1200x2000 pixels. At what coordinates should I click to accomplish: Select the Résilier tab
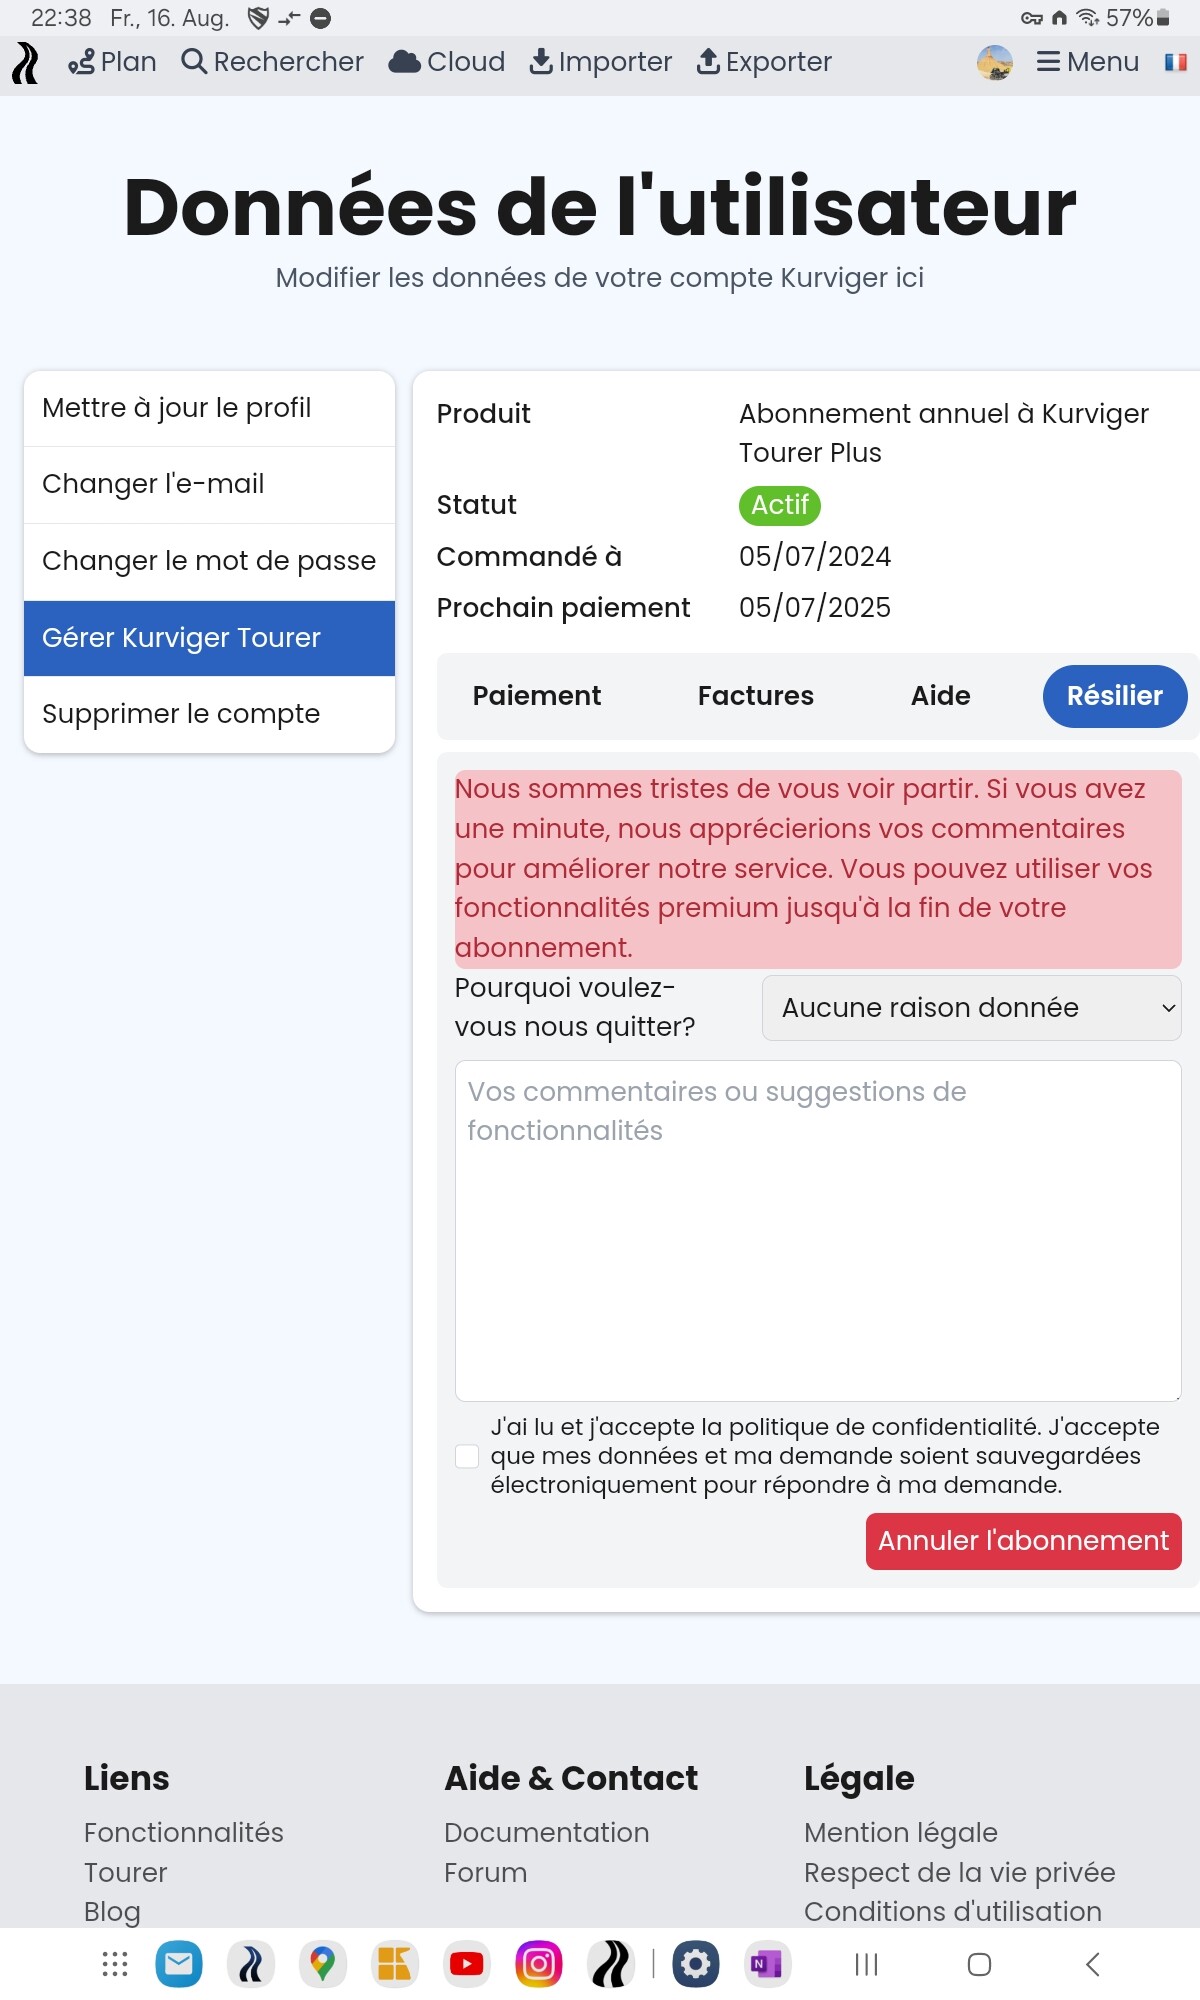1115,696
